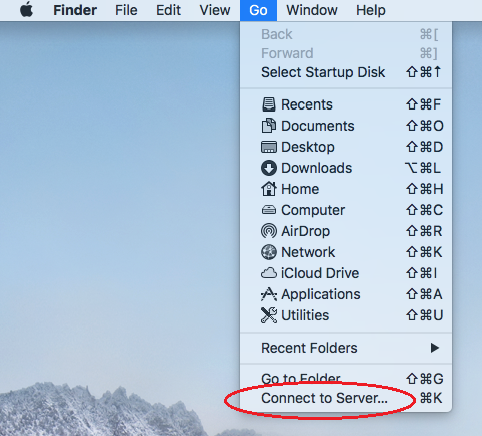482x436 pixels.
Task: Click the Network globe icon
Action: click(269, 252)
